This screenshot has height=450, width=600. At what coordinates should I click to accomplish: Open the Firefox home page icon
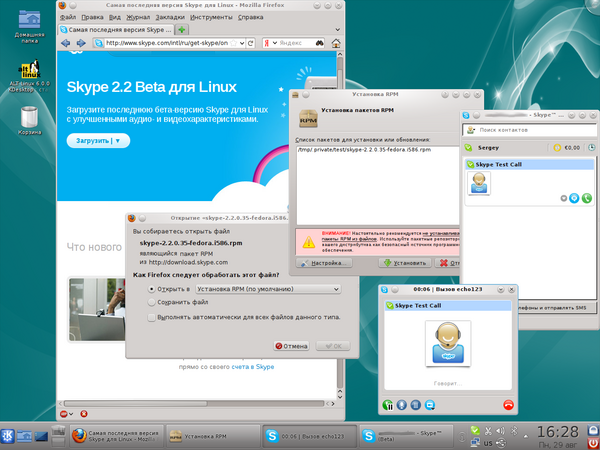pyautogui.click(x=336, y=43)
